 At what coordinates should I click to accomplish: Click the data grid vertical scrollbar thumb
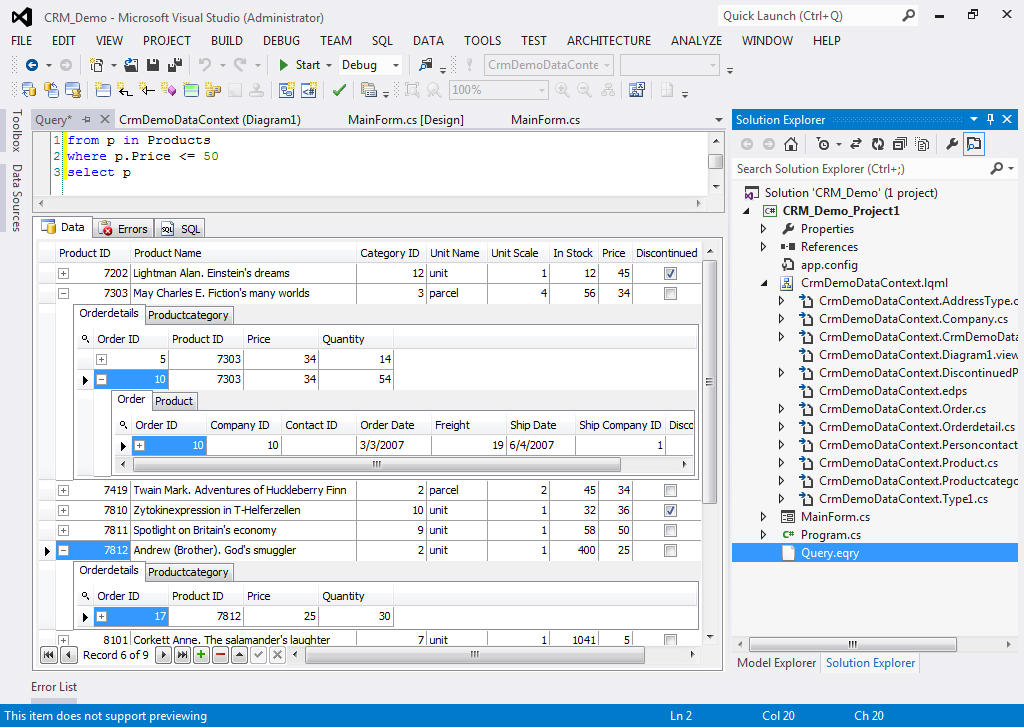[x=710, y=382]
